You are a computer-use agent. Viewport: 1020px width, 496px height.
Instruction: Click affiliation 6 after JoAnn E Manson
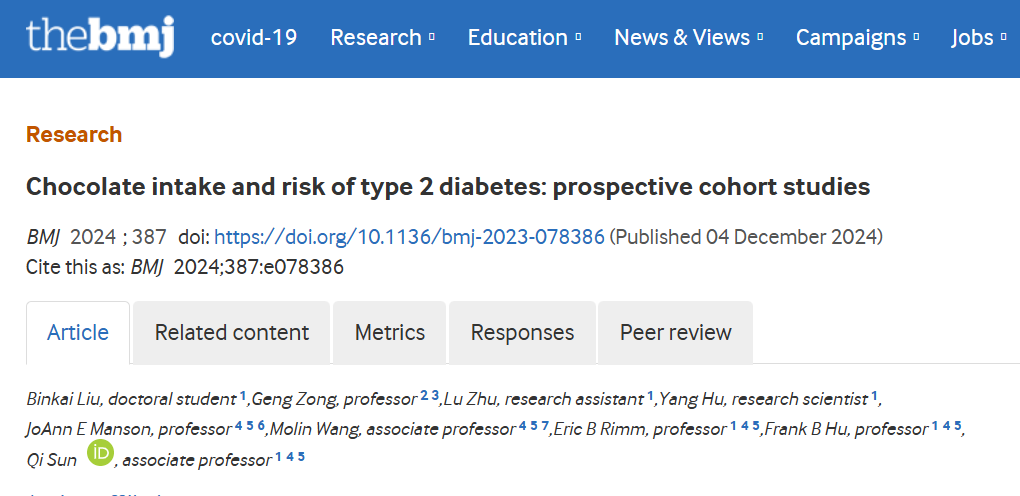pyautogui.click(x=261, y=426)
